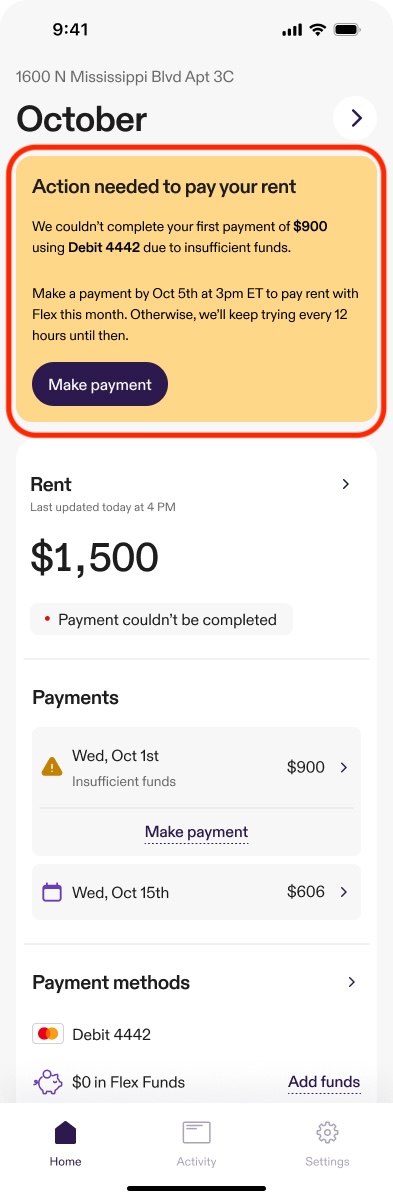Switch to the Settings tab label

[327, 1162]
